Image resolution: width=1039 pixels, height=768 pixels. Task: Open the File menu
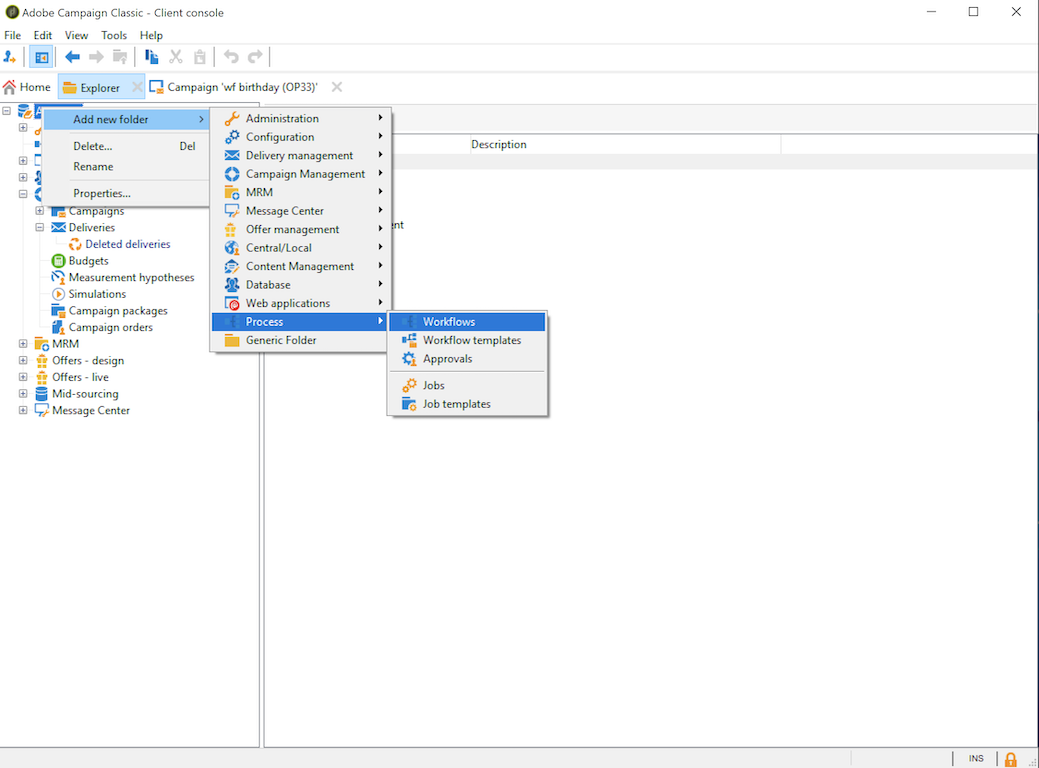[x=13, y=35]
